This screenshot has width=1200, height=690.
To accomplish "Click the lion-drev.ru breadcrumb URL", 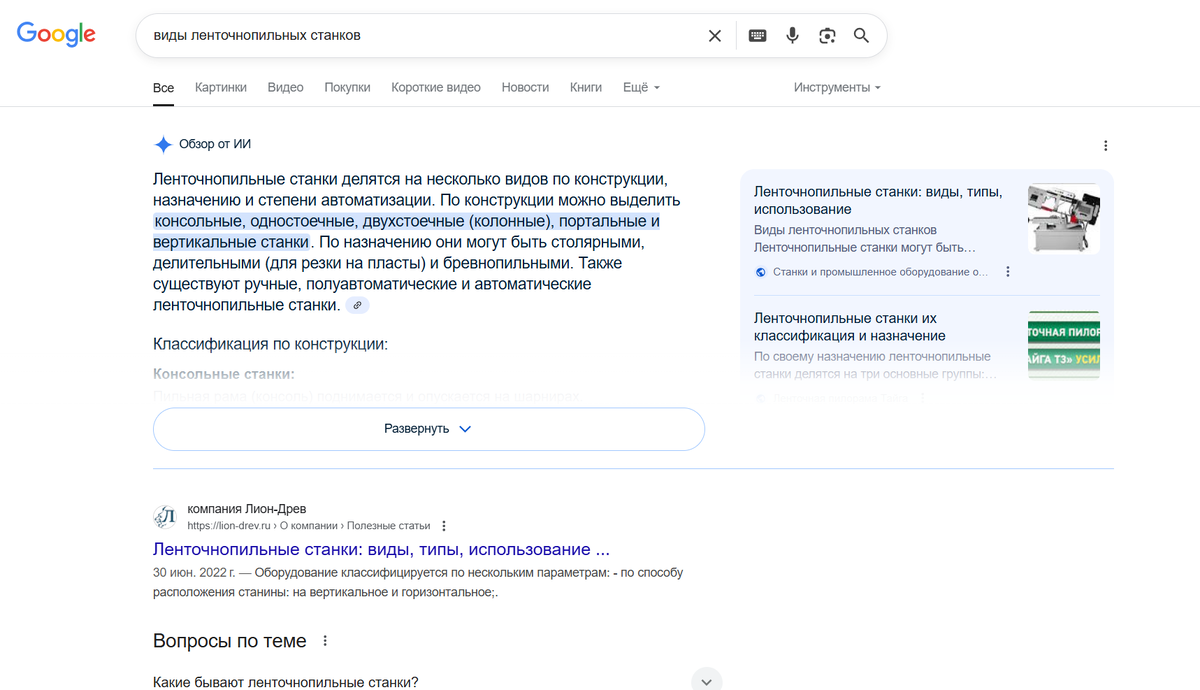I will [309, 526].
